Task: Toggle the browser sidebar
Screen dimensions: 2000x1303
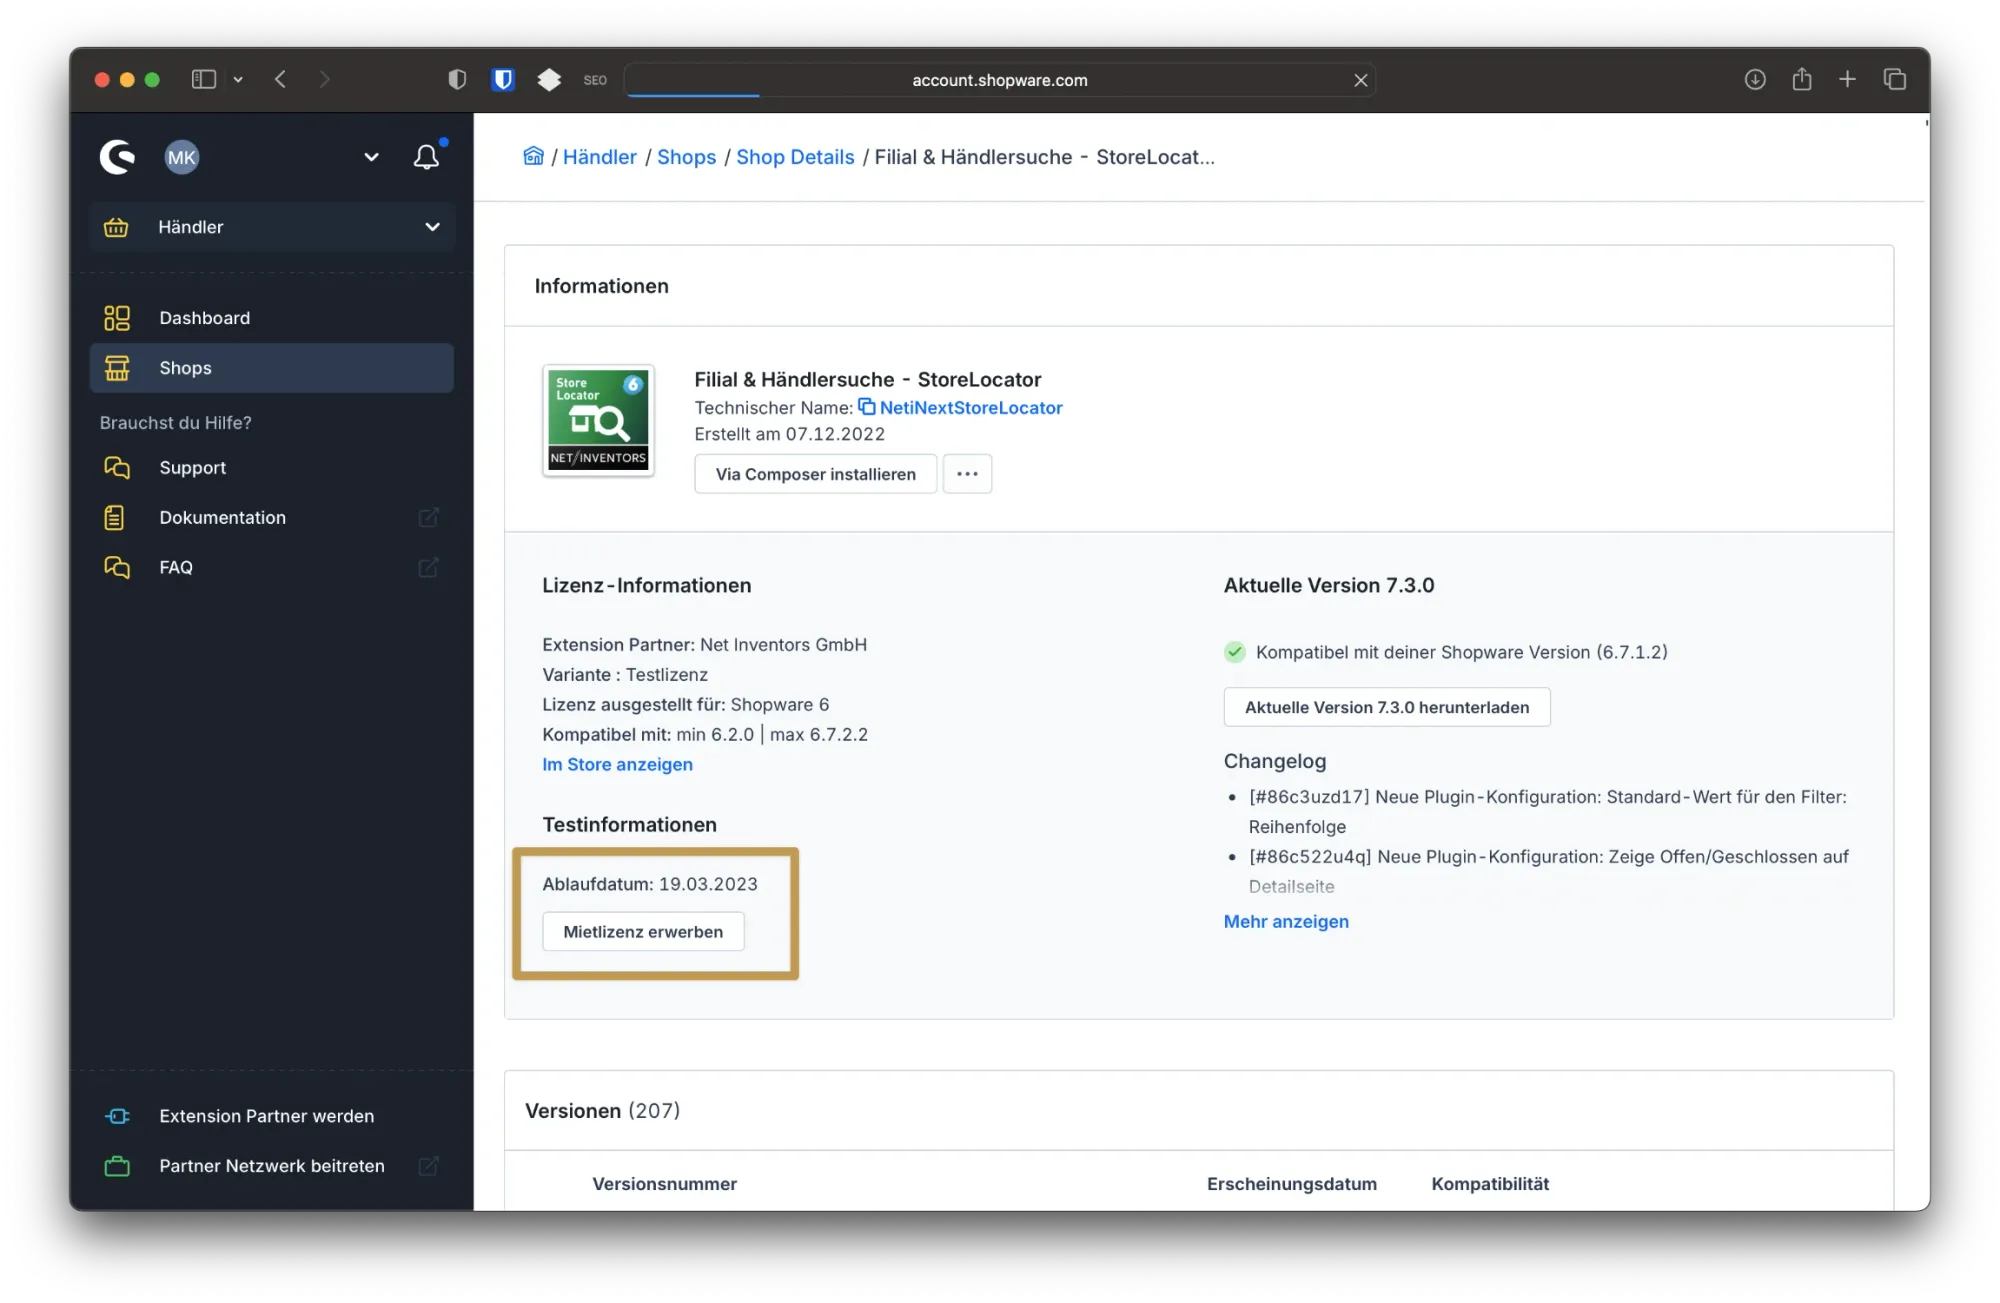Action: pyautogui.click(x=203, y=79)
